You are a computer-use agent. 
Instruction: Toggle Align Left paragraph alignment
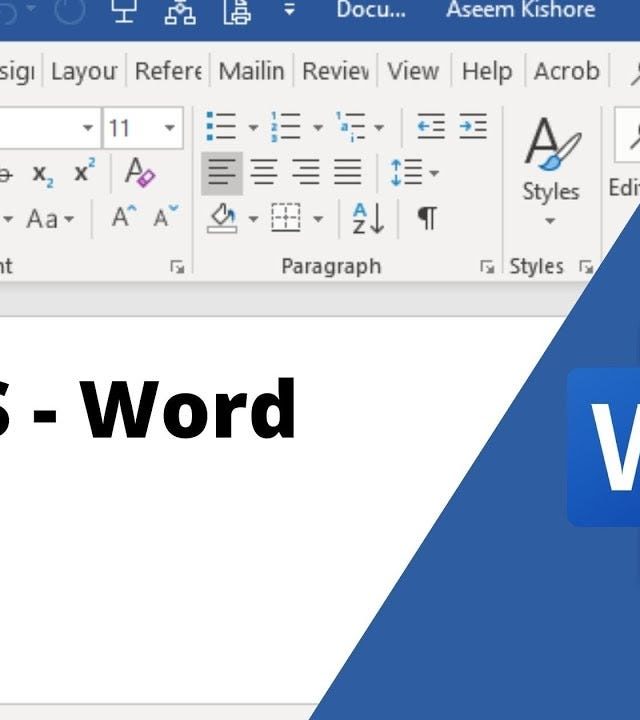coord(222,173)
